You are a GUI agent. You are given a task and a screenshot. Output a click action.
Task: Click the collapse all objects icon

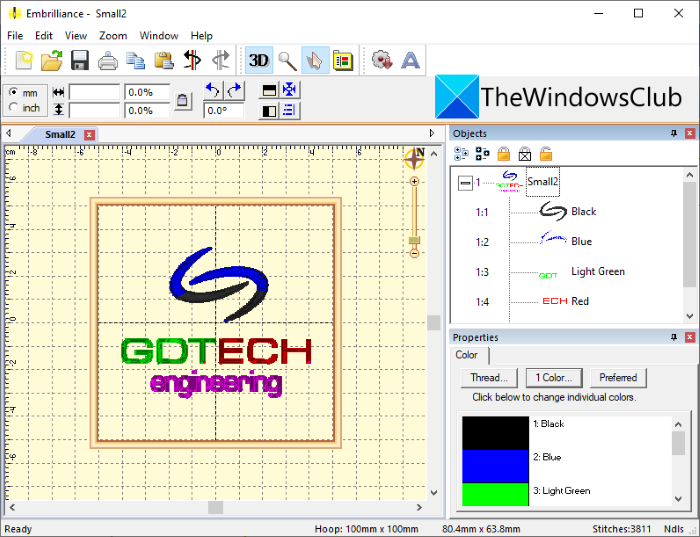pyautogui.click(x=482, y=154)
